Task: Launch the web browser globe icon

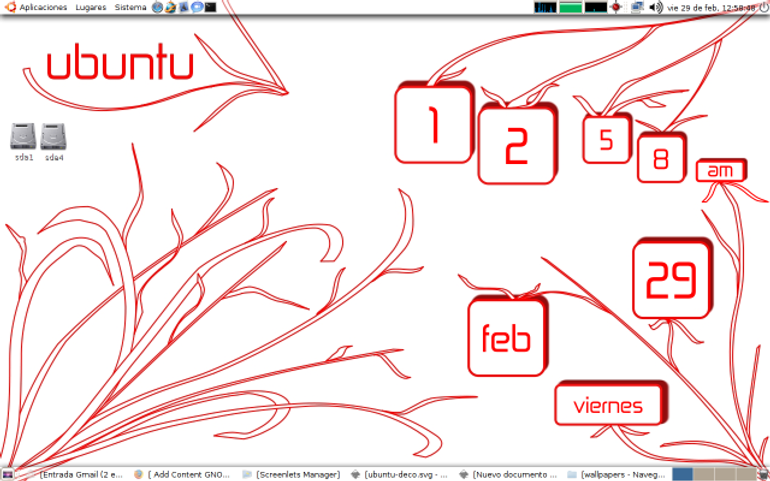Action: (x=157, y=7)
